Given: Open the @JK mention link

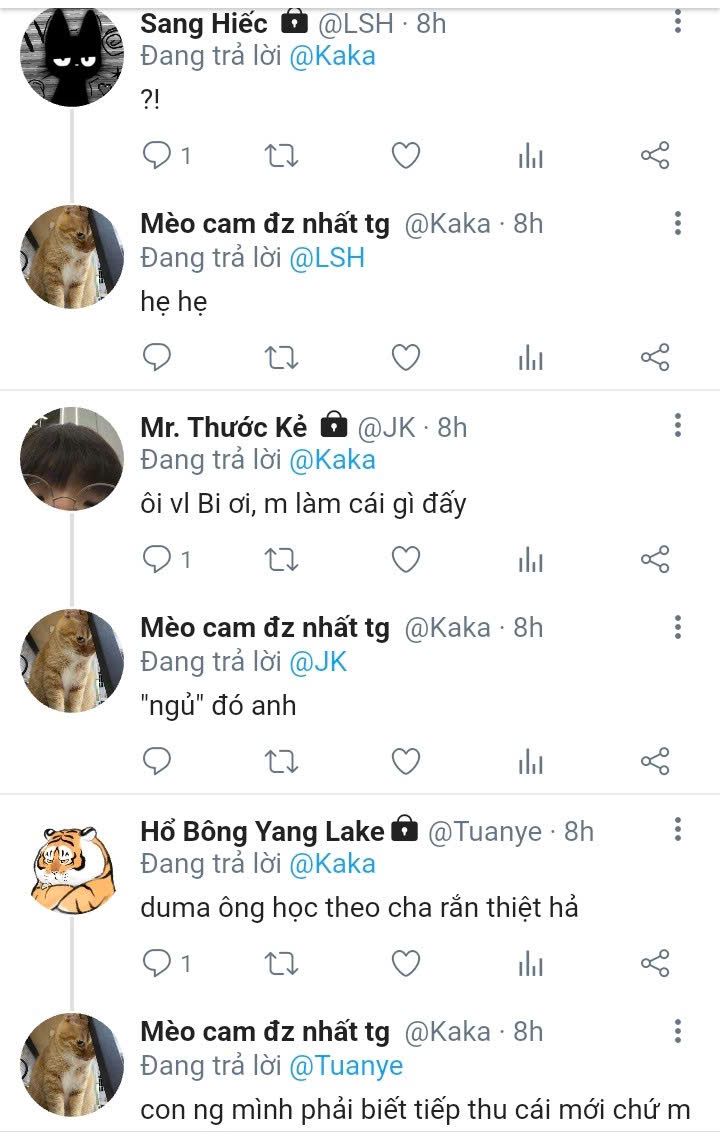Looking at the screenshot, I should (318, 661).
